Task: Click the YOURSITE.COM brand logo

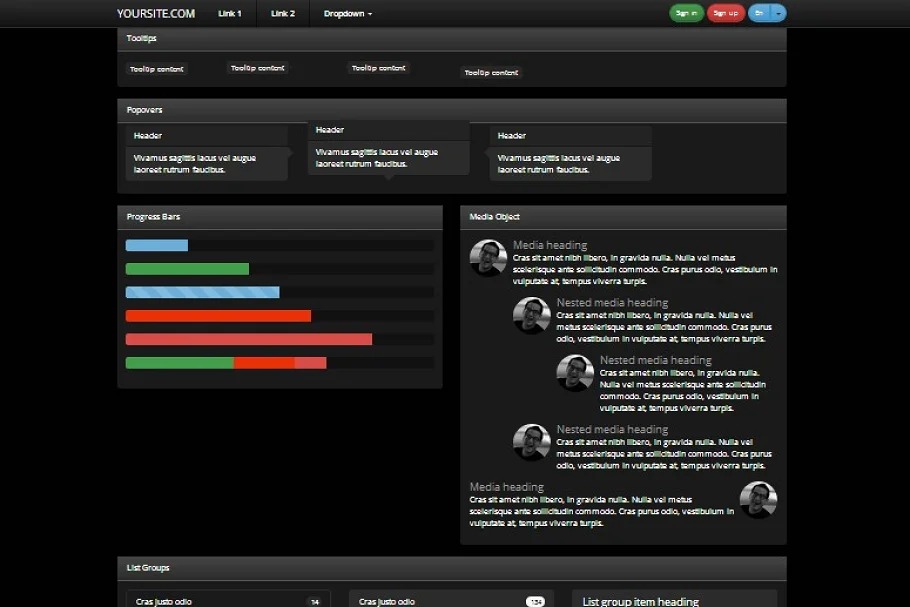Action: pos(156,13)
